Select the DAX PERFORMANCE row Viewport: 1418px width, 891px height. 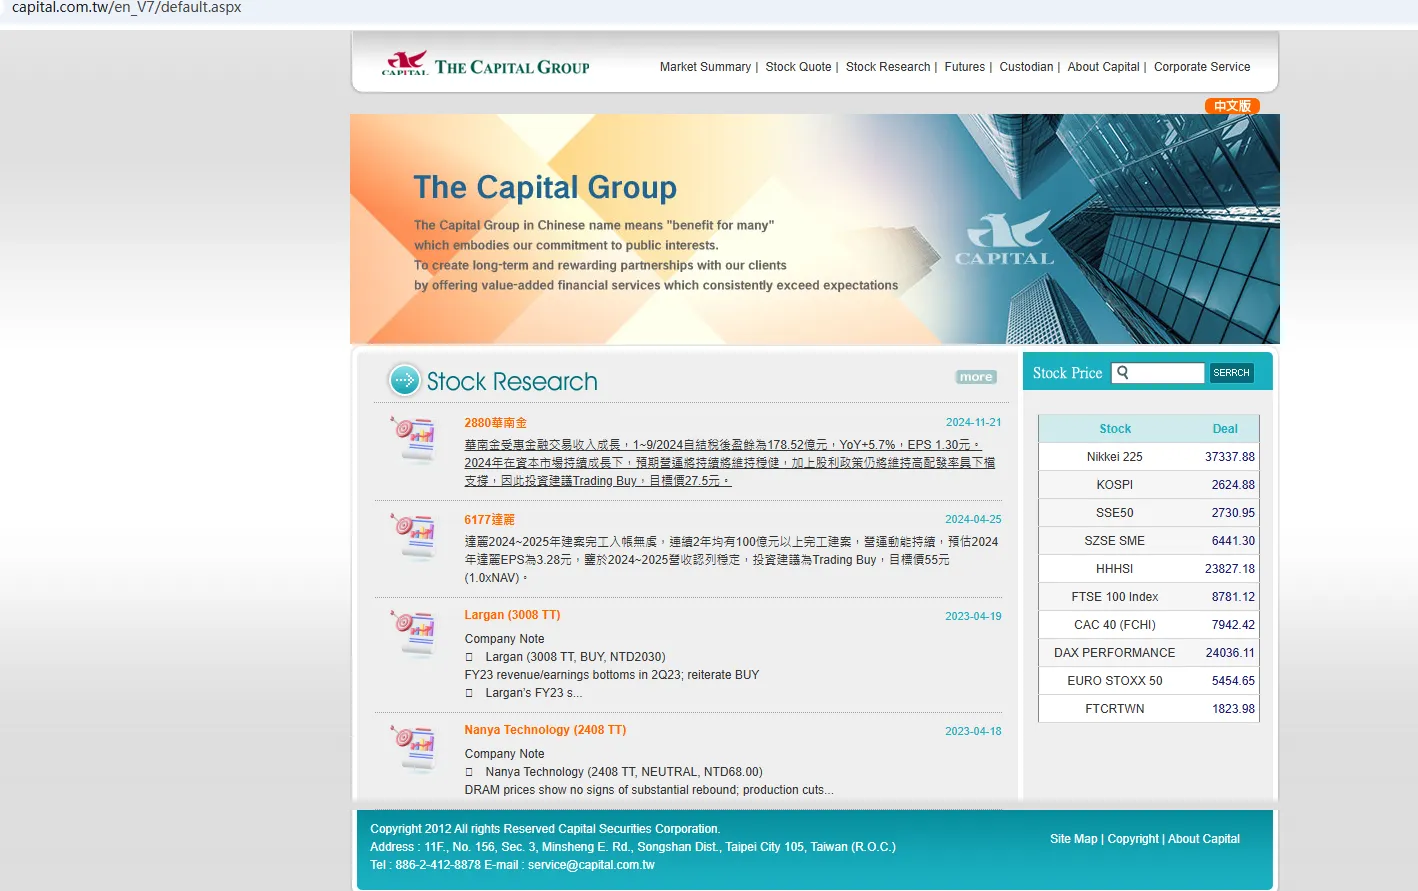pyautogui.click(x=1149, y=653)
